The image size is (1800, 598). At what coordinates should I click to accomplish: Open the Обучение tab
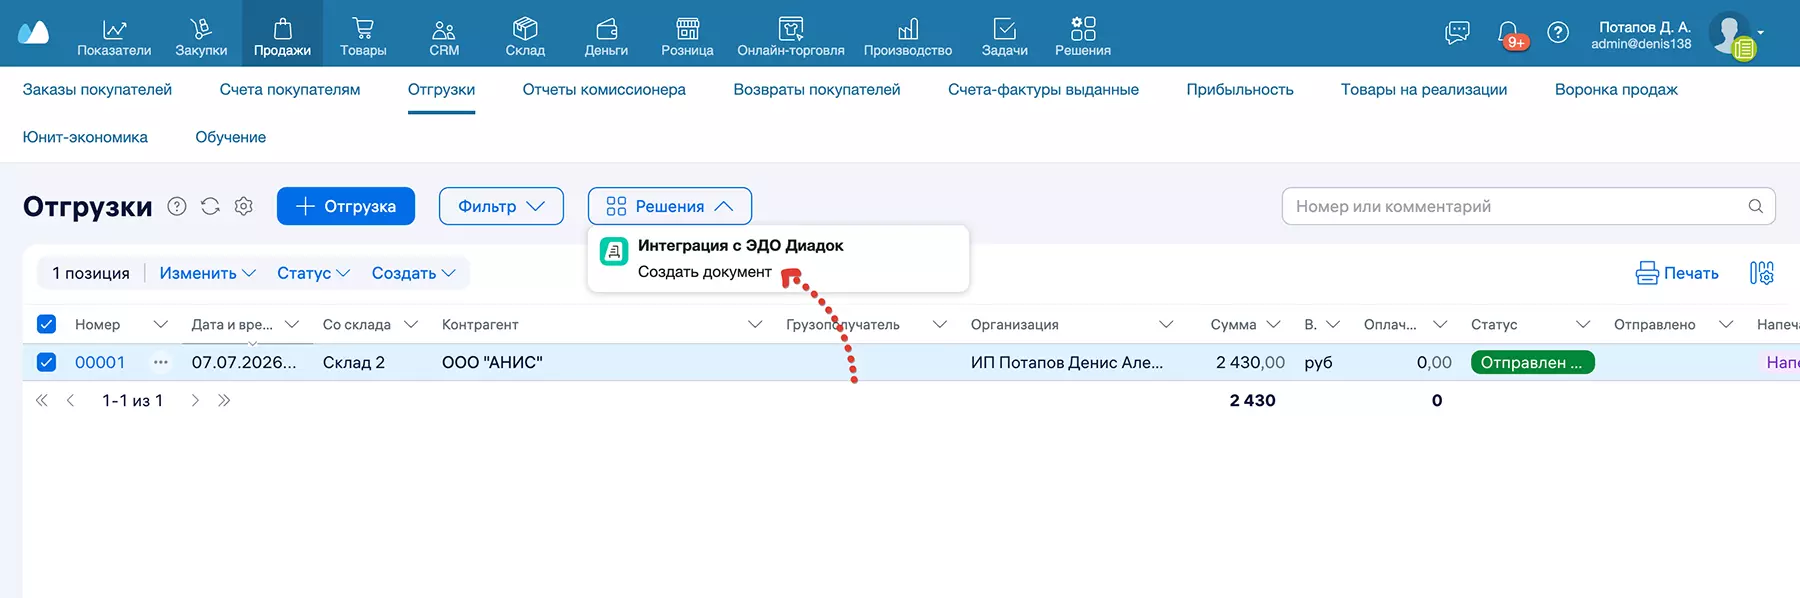230,137
